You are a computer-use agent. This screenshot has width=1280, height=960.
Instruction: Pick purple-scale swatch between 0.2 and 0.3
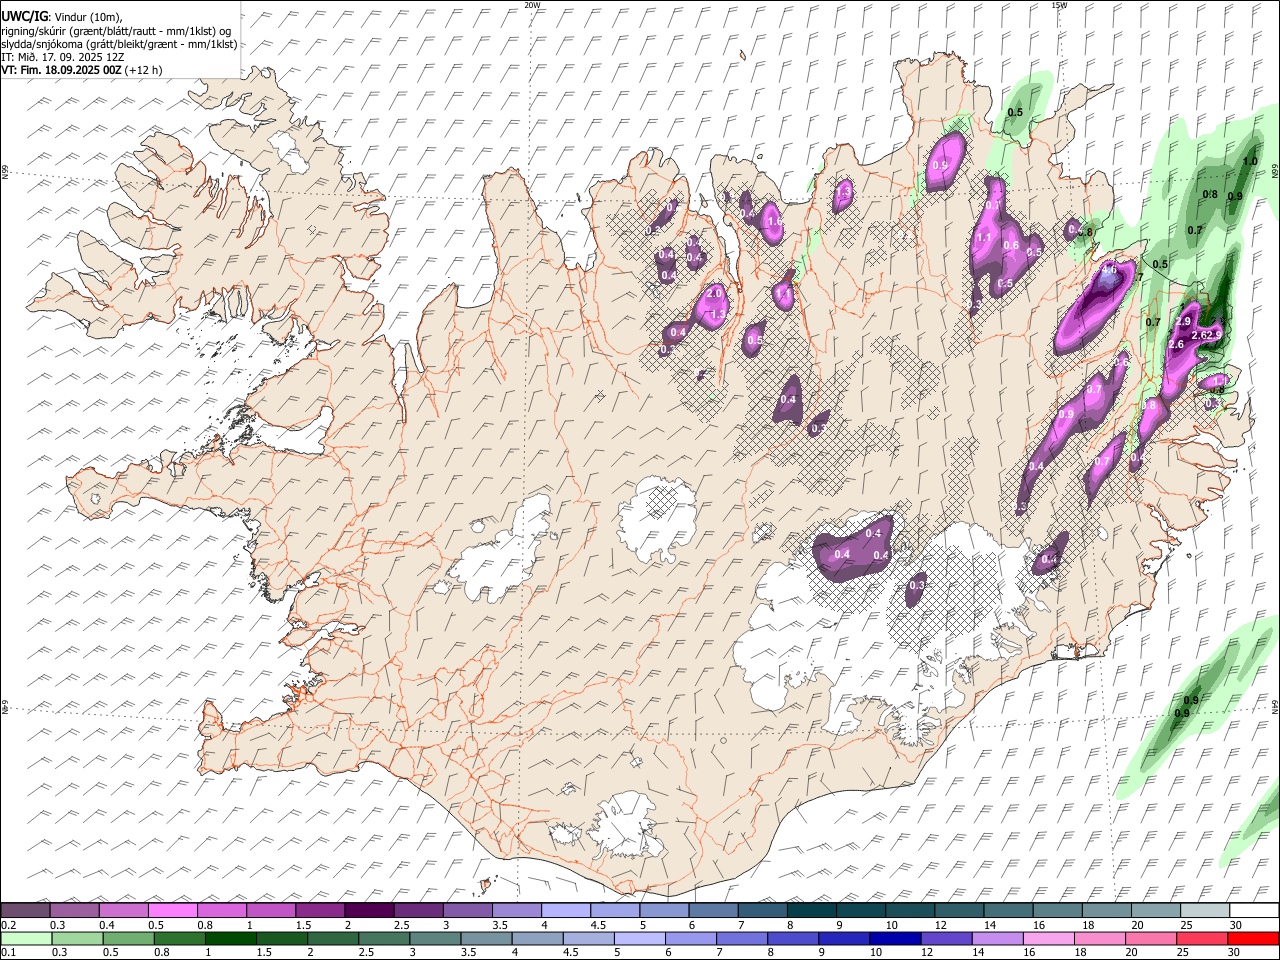25,911
